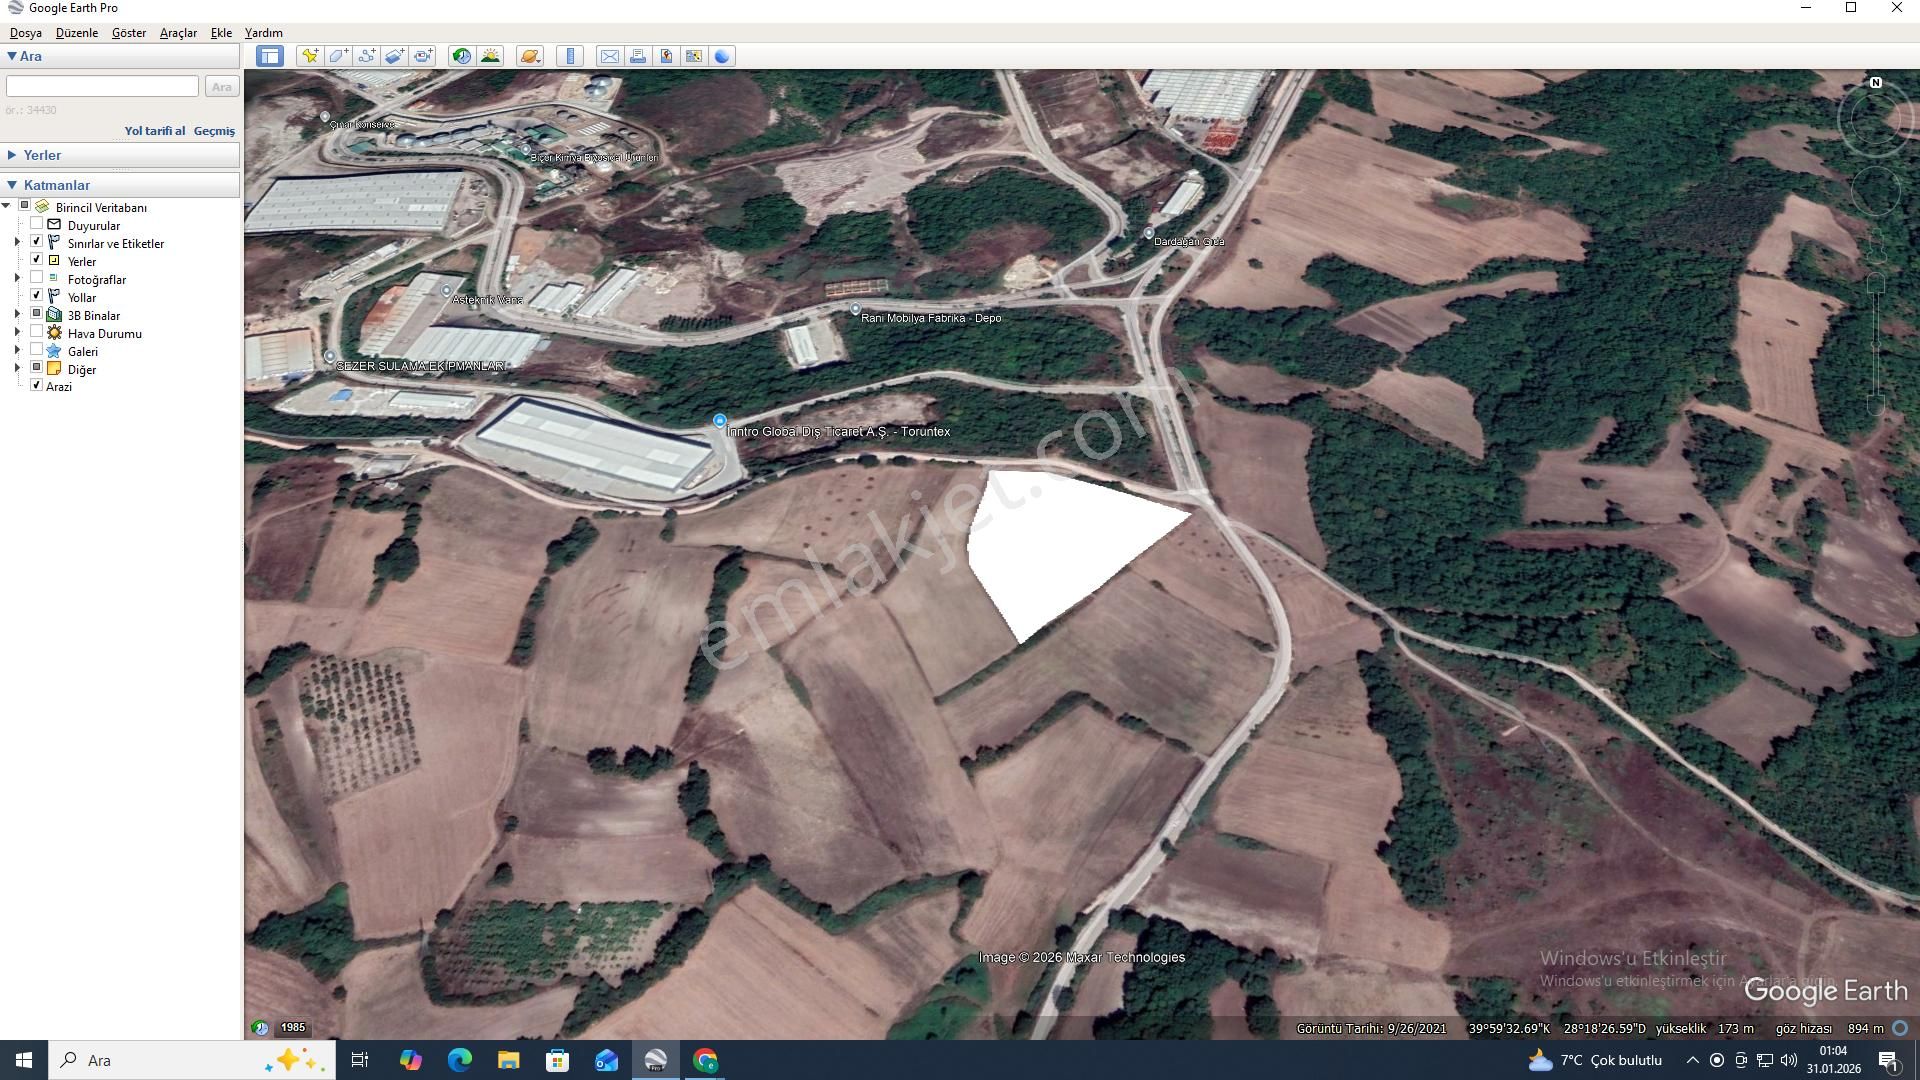1920x1080 pixels.
Task: Add a placemark with the pushpin icon
Action: 310,56
